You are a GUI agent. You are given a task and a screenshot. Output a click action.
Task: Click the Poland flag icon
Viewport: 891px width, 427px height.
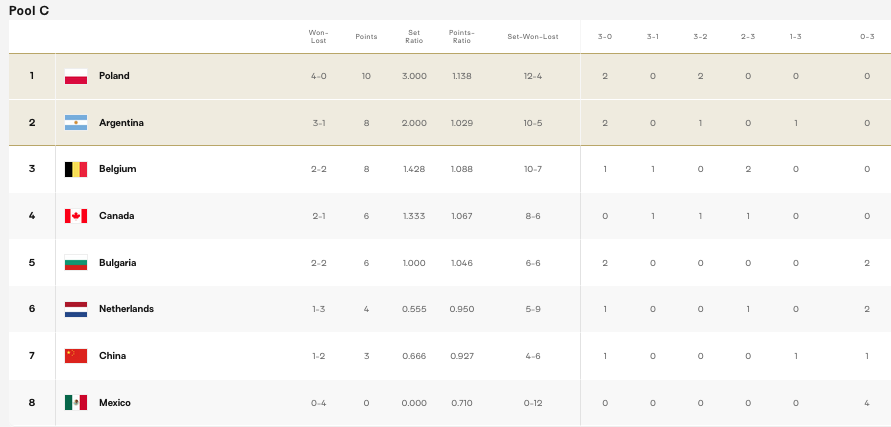pyautogui.click(x=76, y=76)
